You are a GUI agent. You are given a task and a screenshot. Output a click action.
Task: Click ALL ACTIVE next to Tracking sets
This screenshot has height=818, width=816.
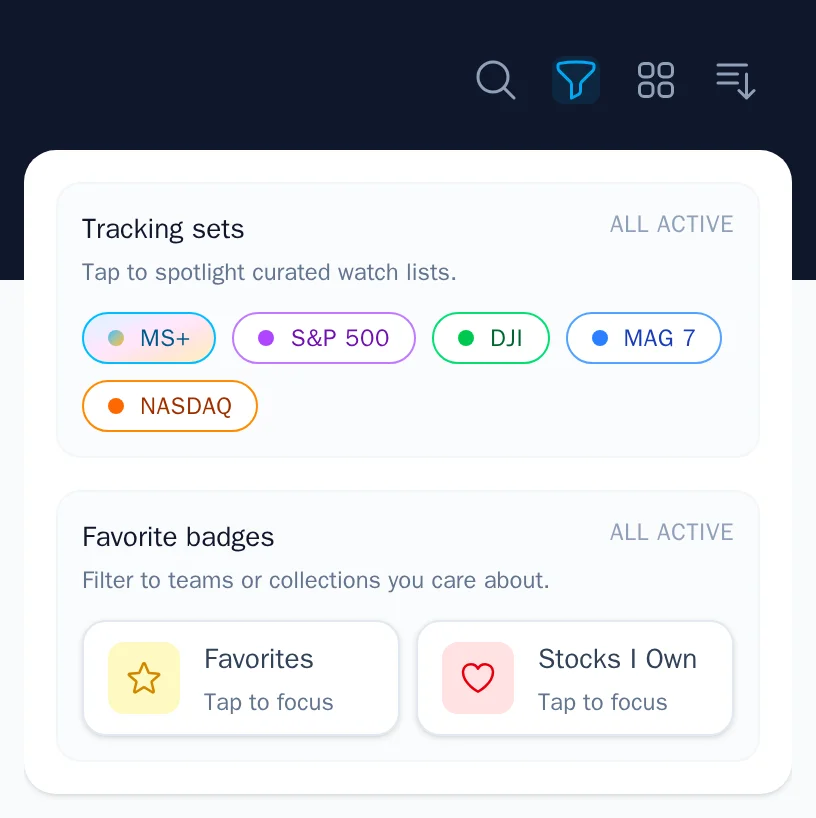(x=671, y=224)
